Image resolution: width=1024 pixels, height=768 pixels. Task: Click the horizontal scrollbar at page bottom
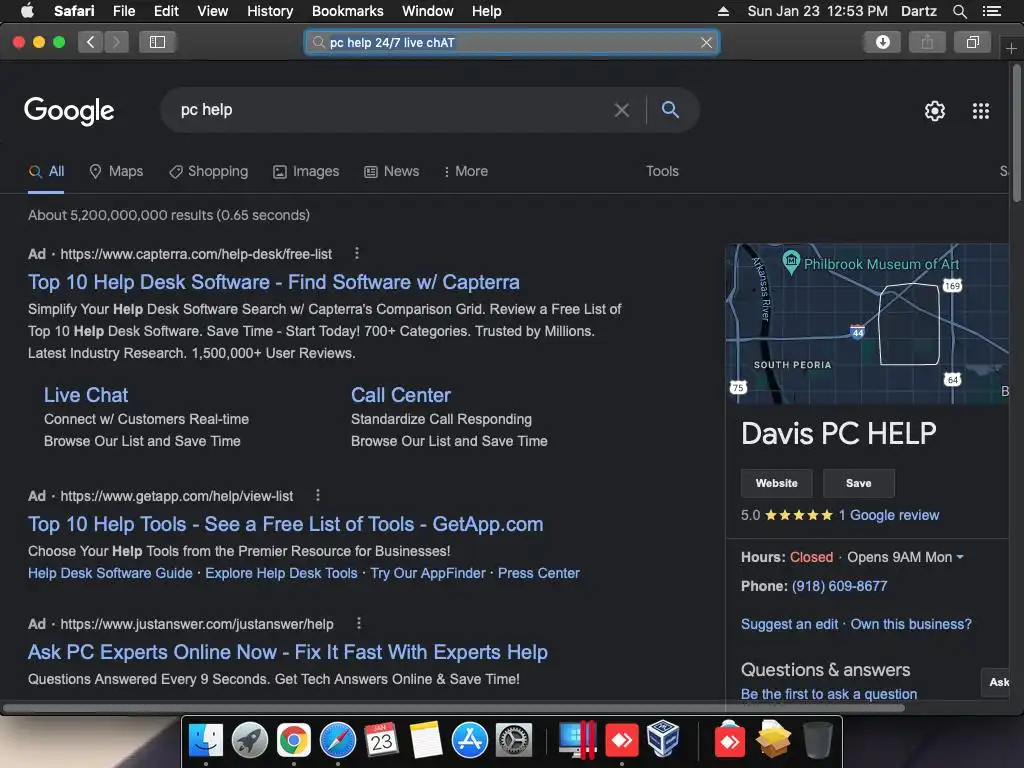click(454, 708)
